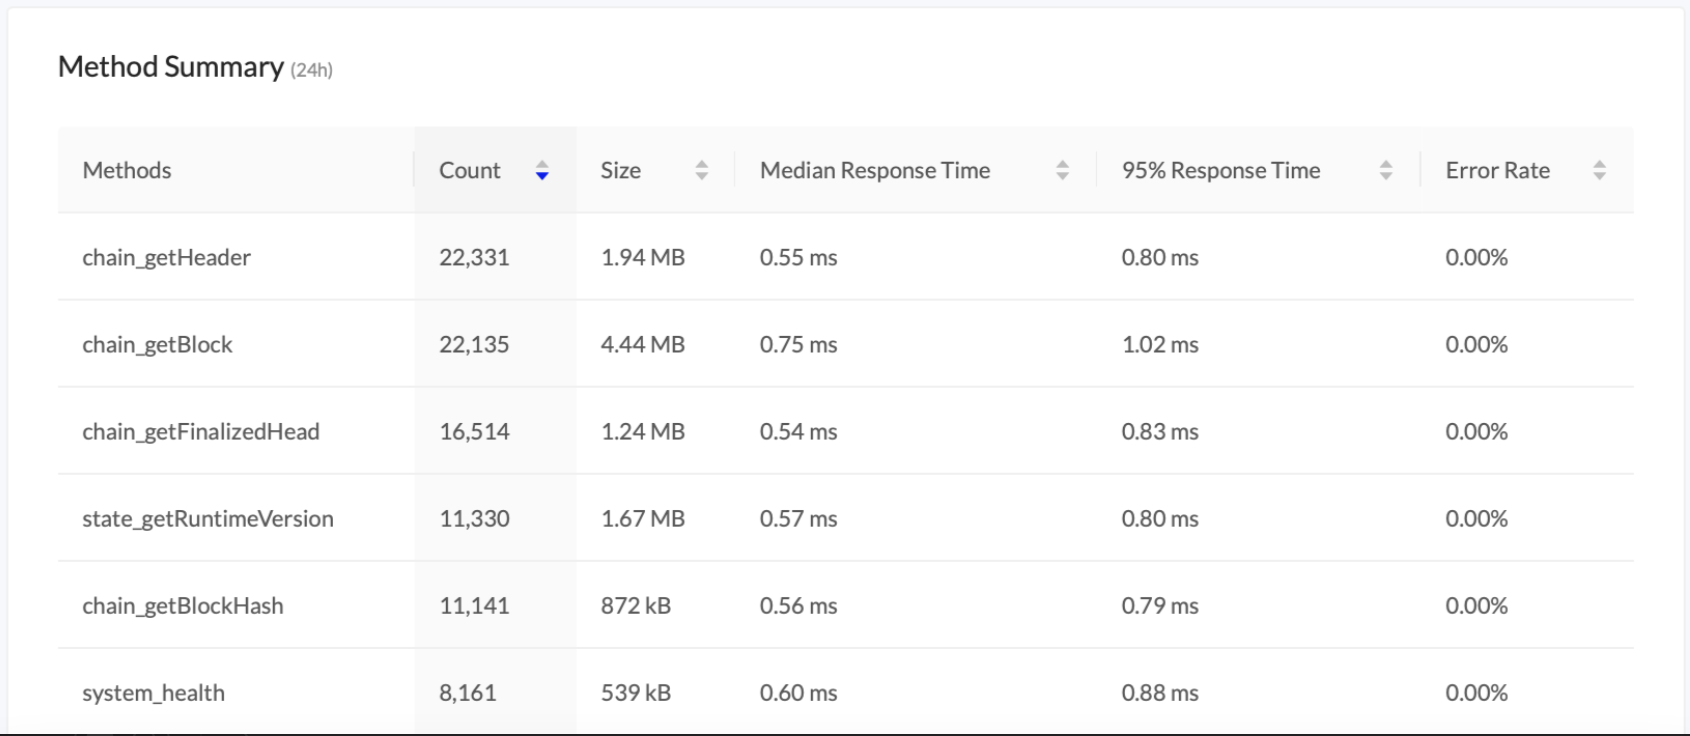Select the chain_getHeader method row
1690x736 pixels.
(166, 258)
